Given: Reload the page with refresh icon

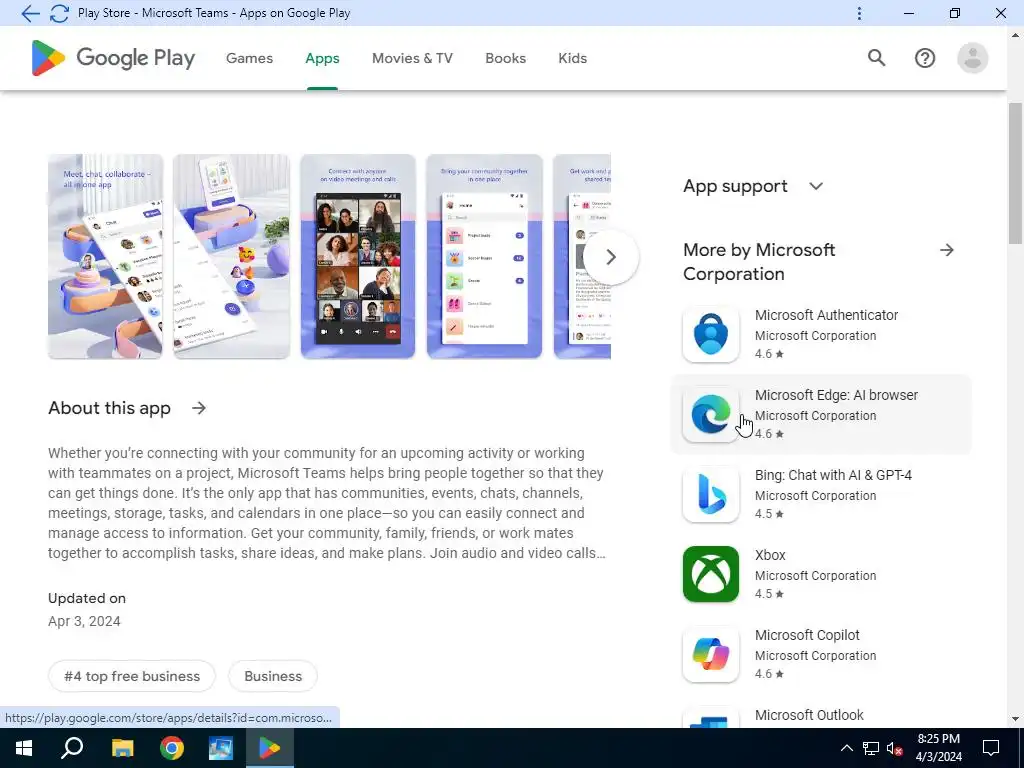Looking at the screenshot, I should point(59,13).
